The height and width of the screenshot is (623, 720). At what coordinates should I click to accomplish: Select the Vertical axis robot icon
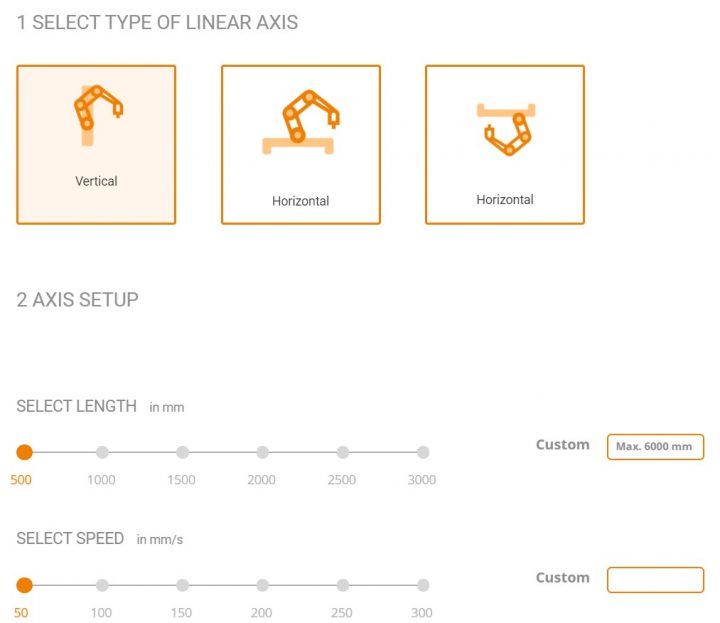(95, 112)
